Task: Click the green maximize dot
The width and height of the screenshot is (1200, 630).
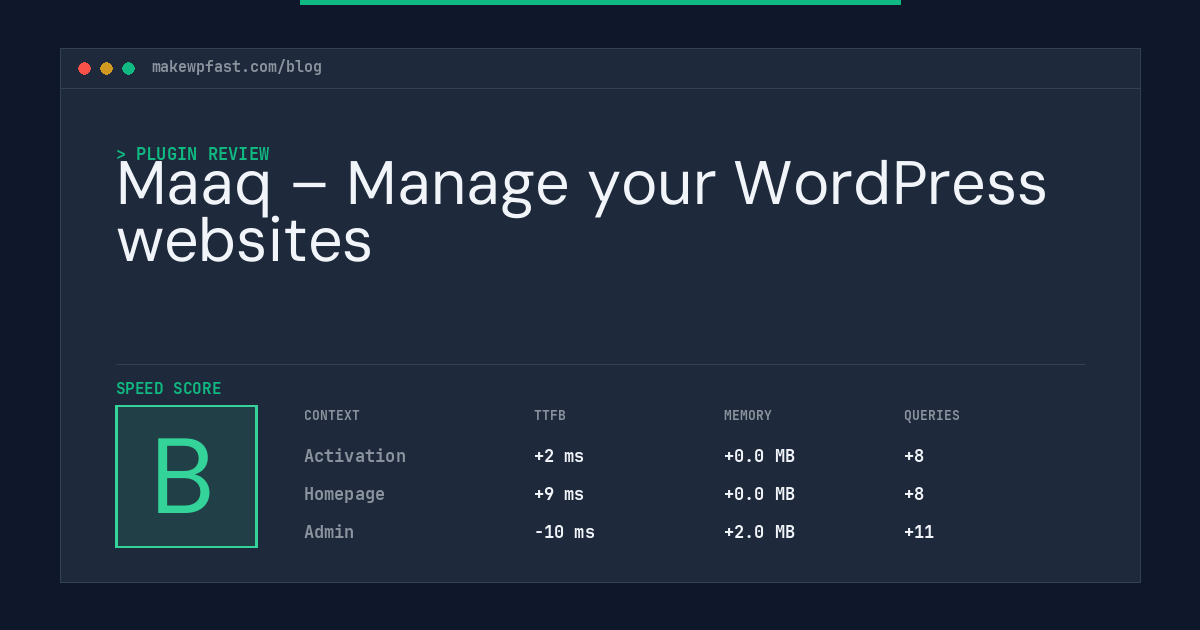Action: click(128, 68)
